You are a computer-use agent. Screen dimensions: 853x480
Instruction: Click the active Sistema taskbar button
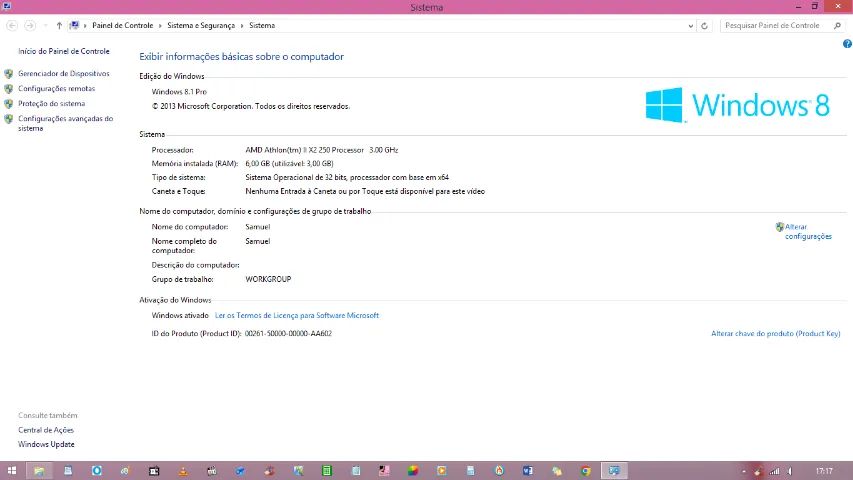tap(614, 471)
